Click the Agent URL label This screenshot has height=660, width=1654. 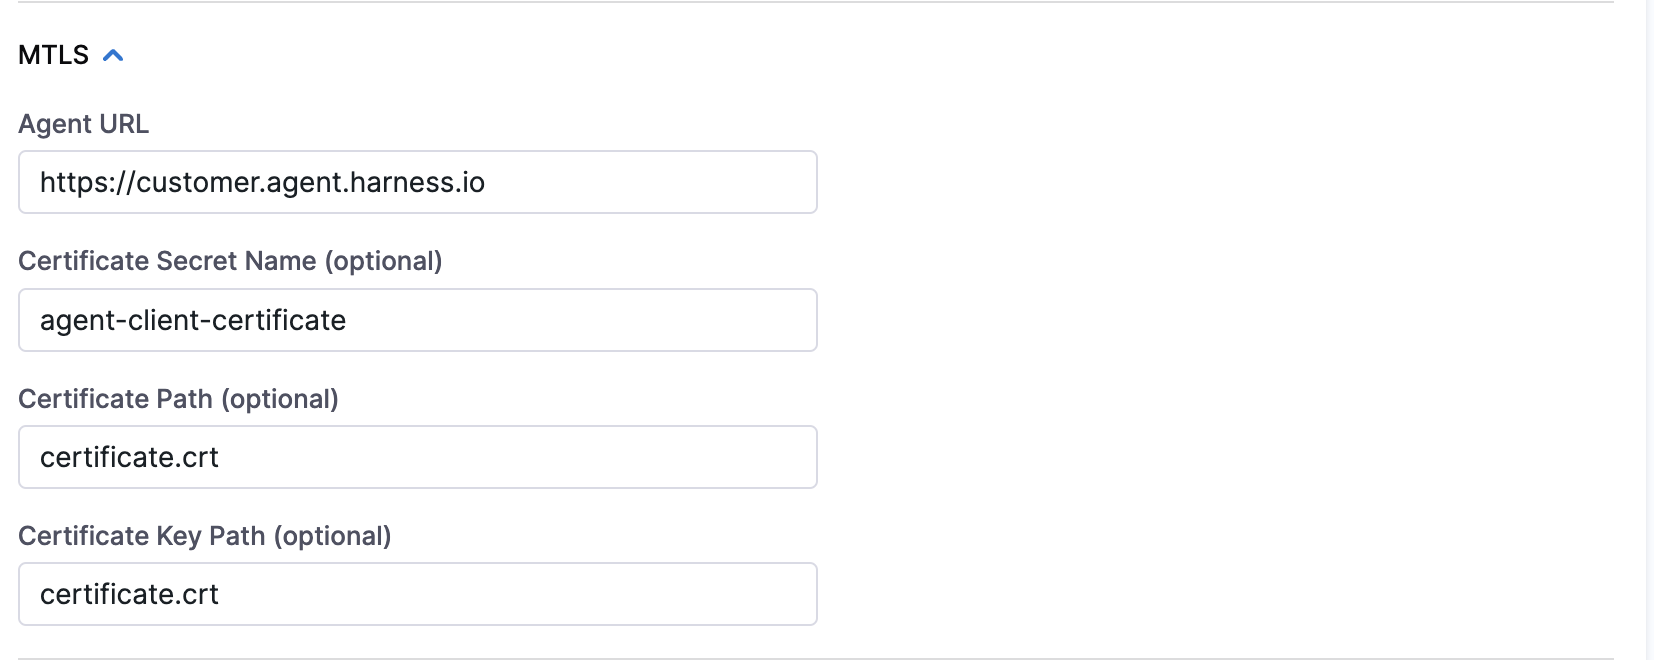[84, 124]
